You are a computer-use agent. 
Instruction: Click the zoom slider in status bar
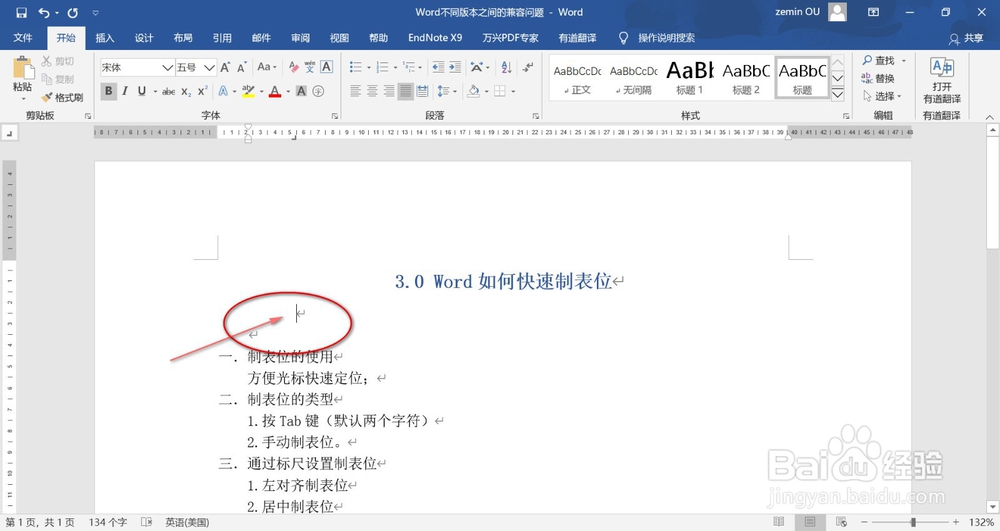tap(913, 522)
